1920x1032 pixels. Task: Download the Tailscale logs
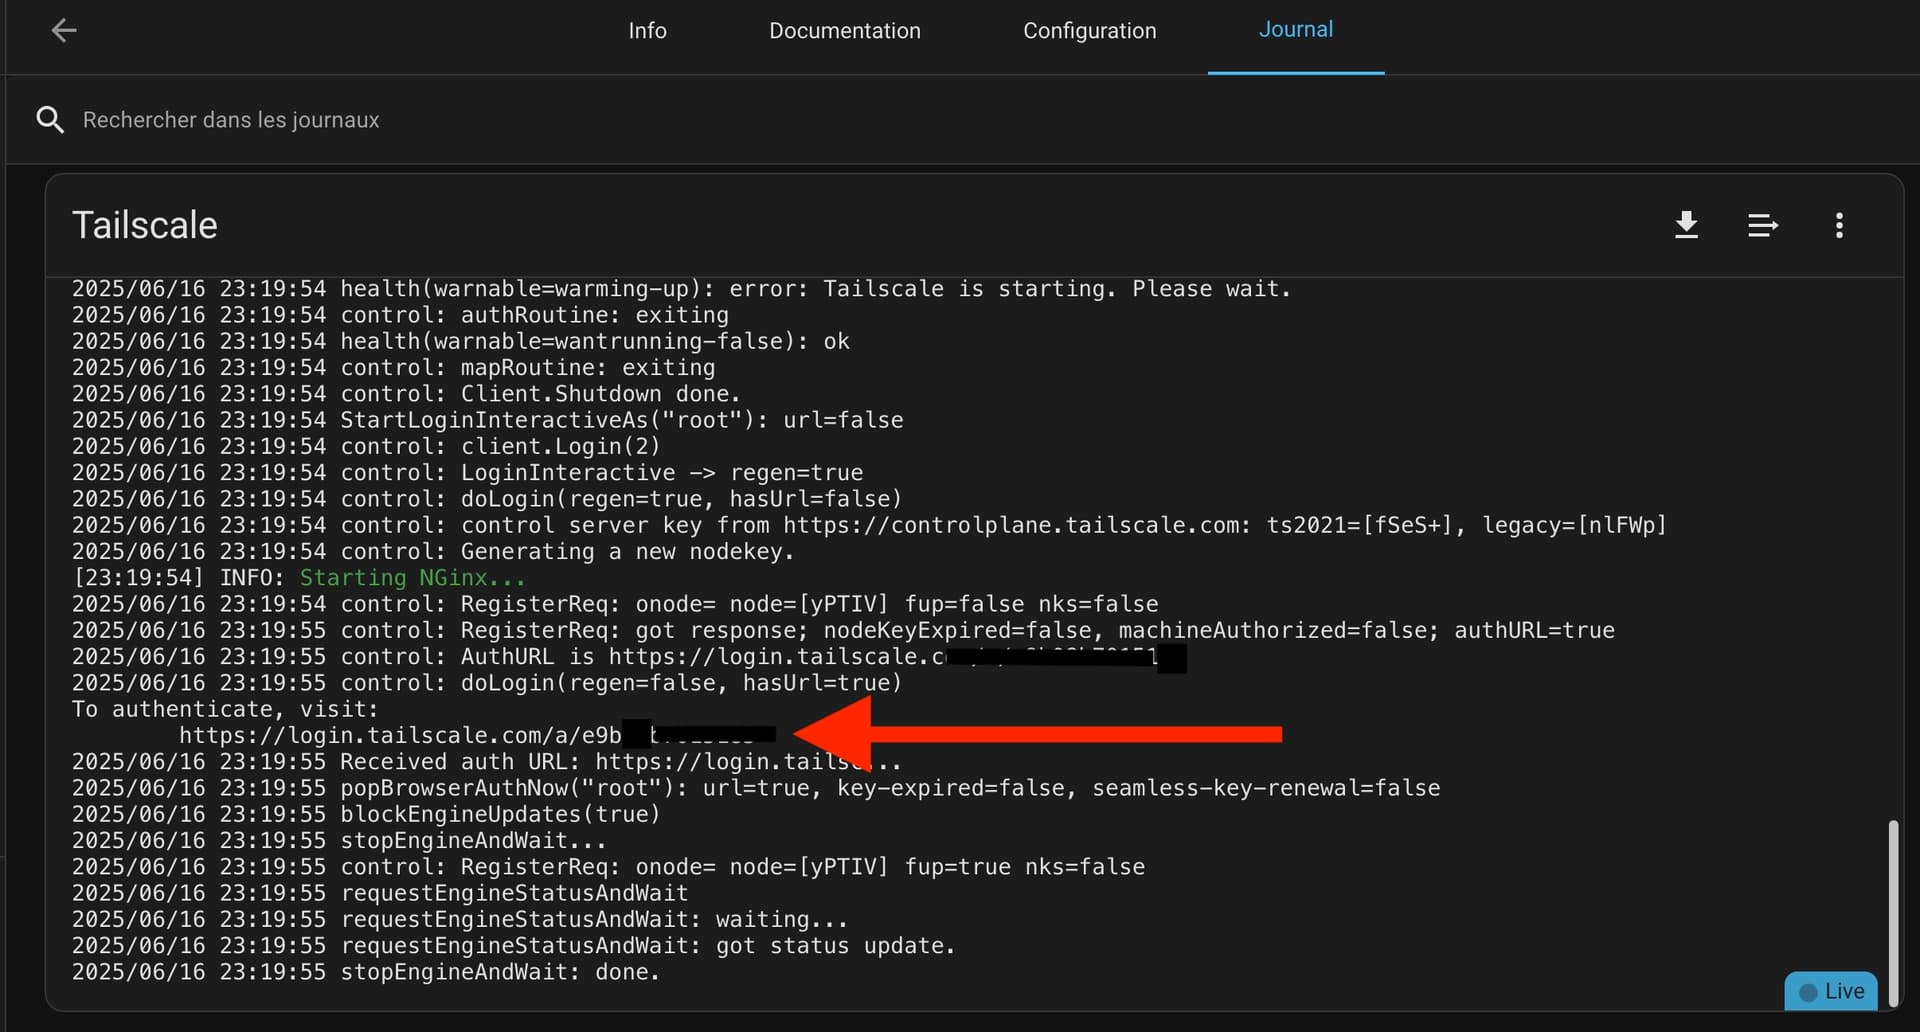point(1686,225)
